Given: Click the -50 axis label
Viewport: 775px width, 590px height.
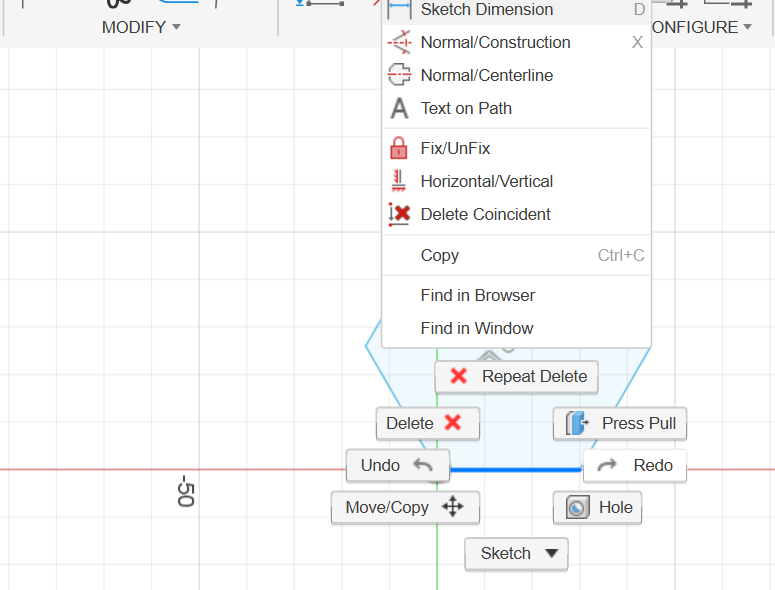Looking at the screenshot, I should click(x=186, y=491).
